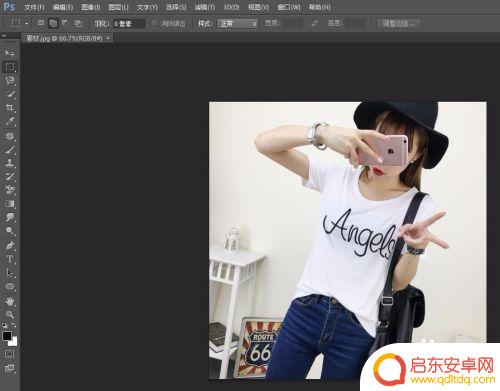Toggle Quick Mask mode

click(x=9, y=354)
